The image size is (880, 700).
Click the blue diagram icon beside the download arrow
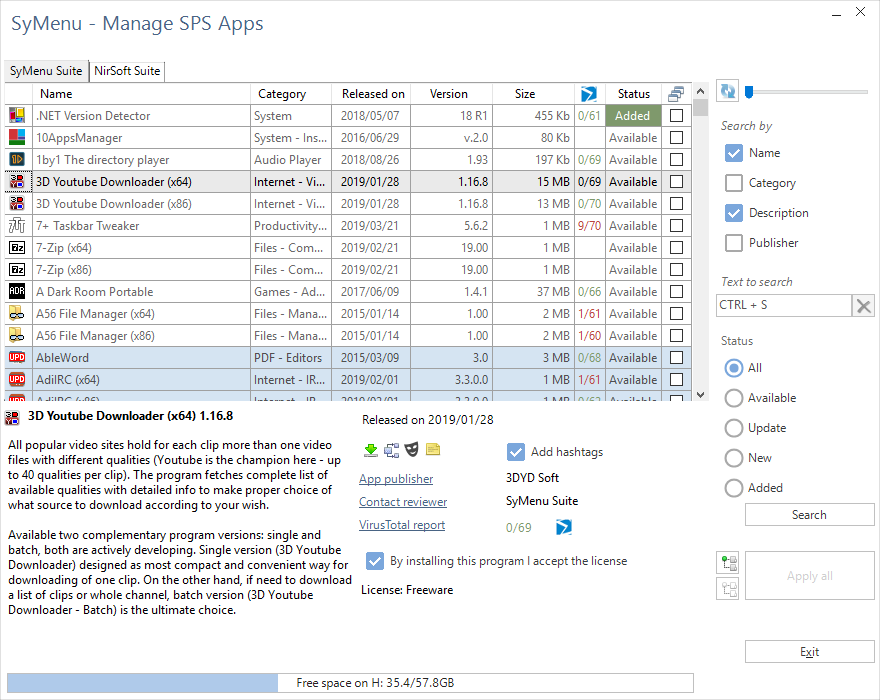click(391, 450)
